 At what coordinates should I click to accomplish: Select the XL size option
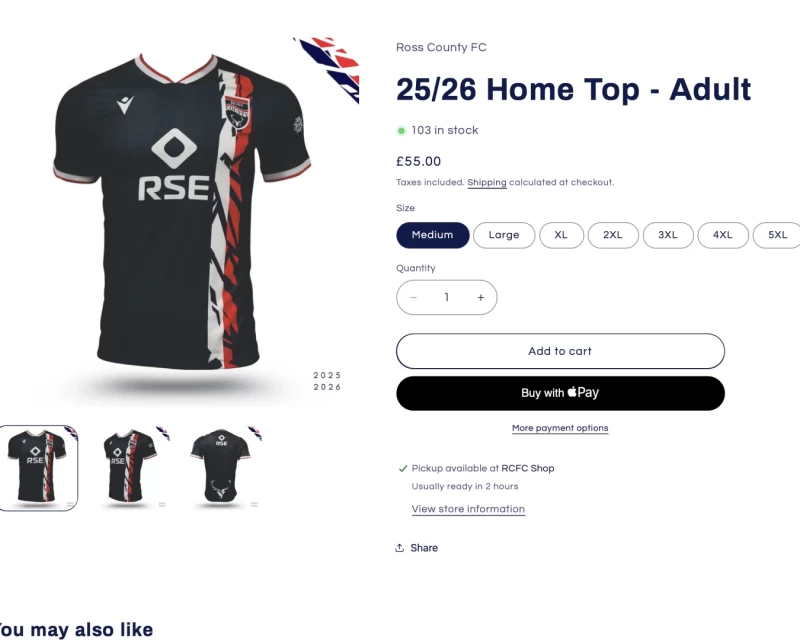561,235
